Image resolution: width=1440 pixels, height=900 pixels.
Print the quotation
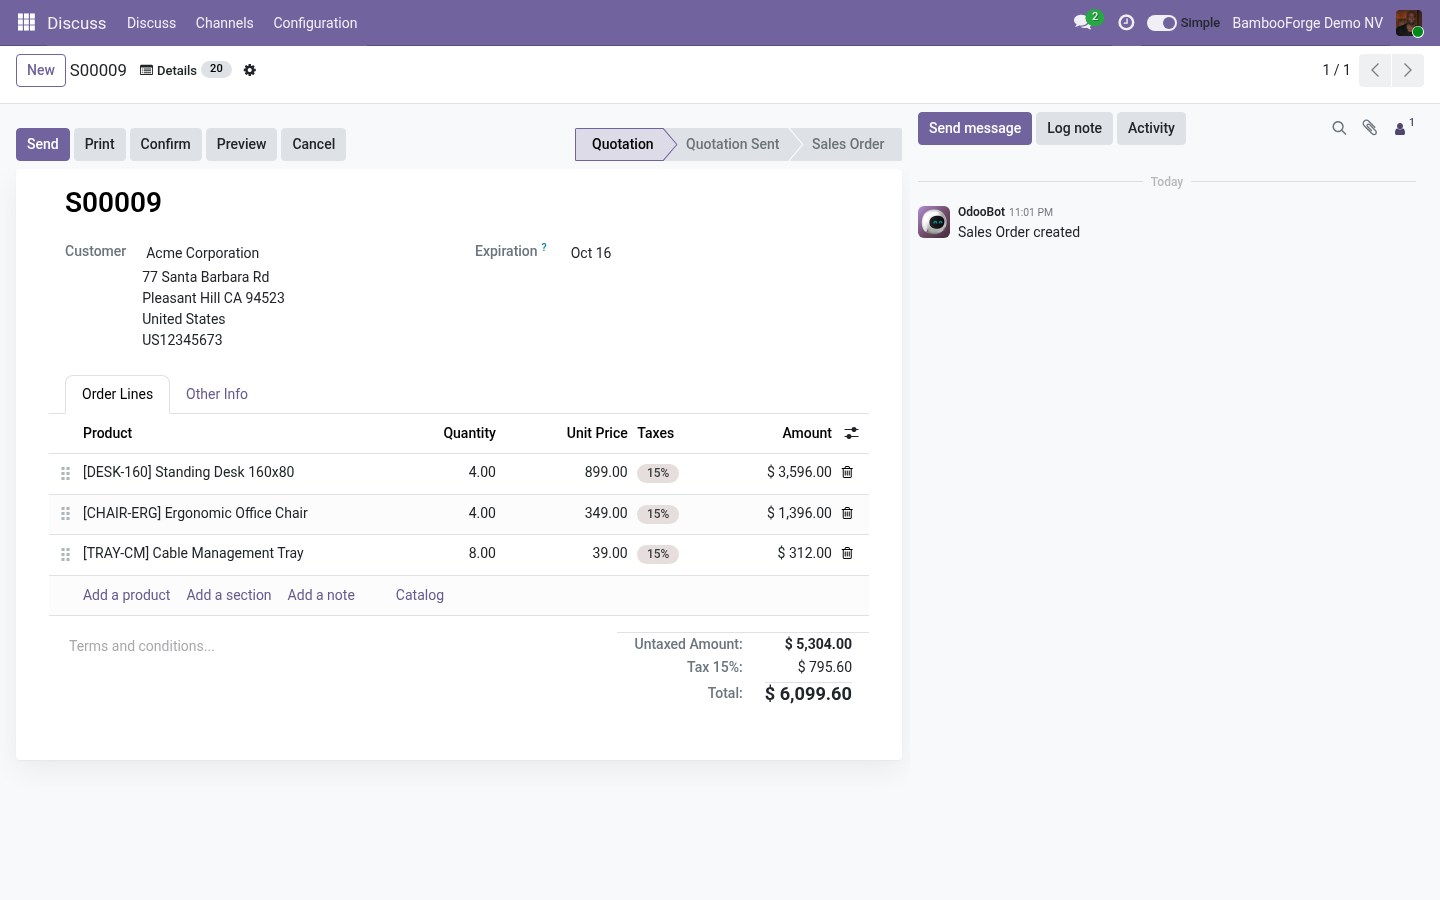coord(99,144)
